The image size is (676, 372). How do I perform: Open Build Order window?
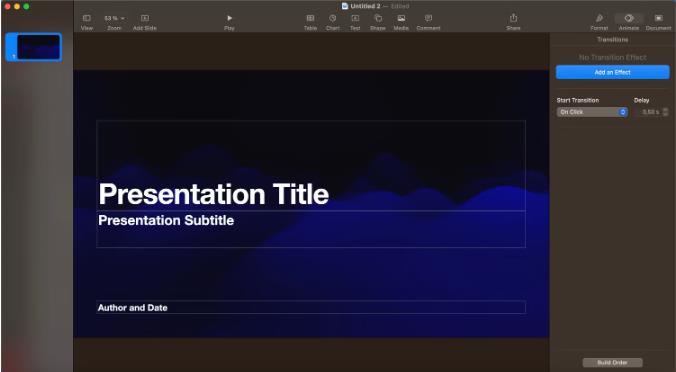(613, 363)
